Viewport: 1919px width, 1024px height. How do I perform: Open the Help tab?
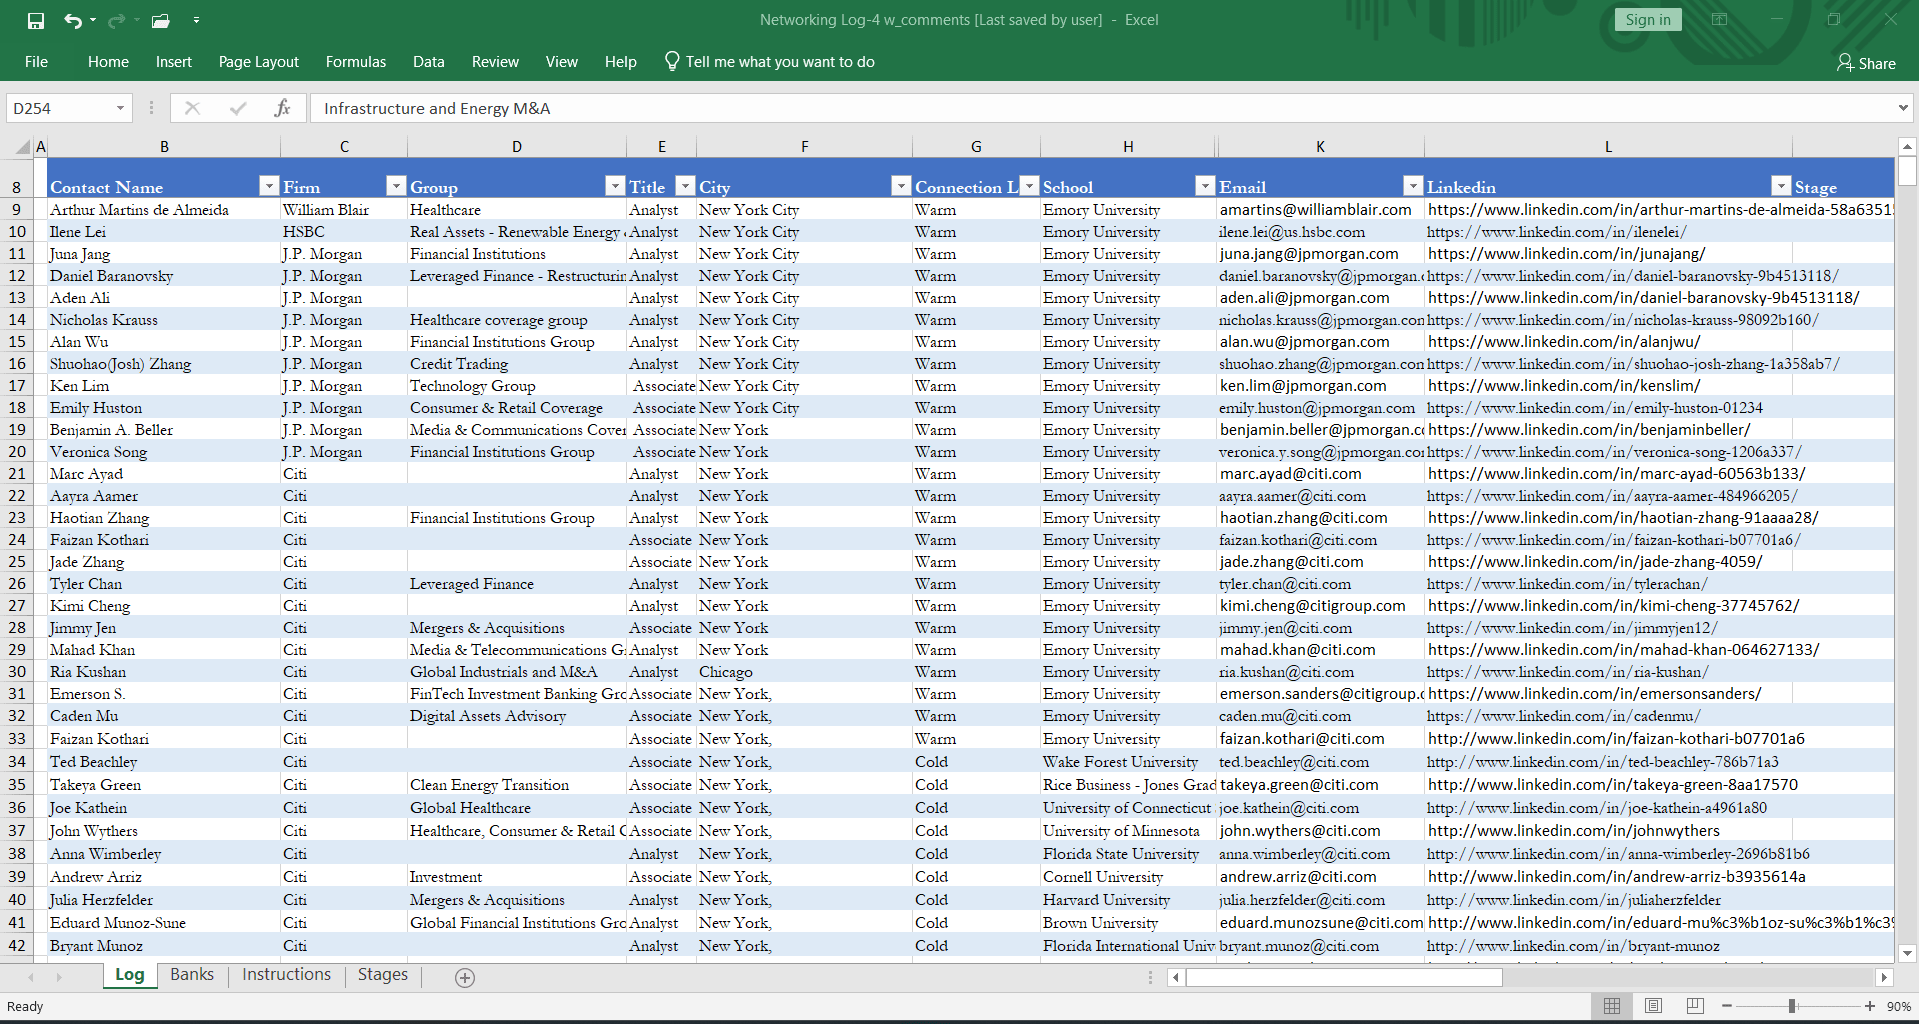pos(621,62)
